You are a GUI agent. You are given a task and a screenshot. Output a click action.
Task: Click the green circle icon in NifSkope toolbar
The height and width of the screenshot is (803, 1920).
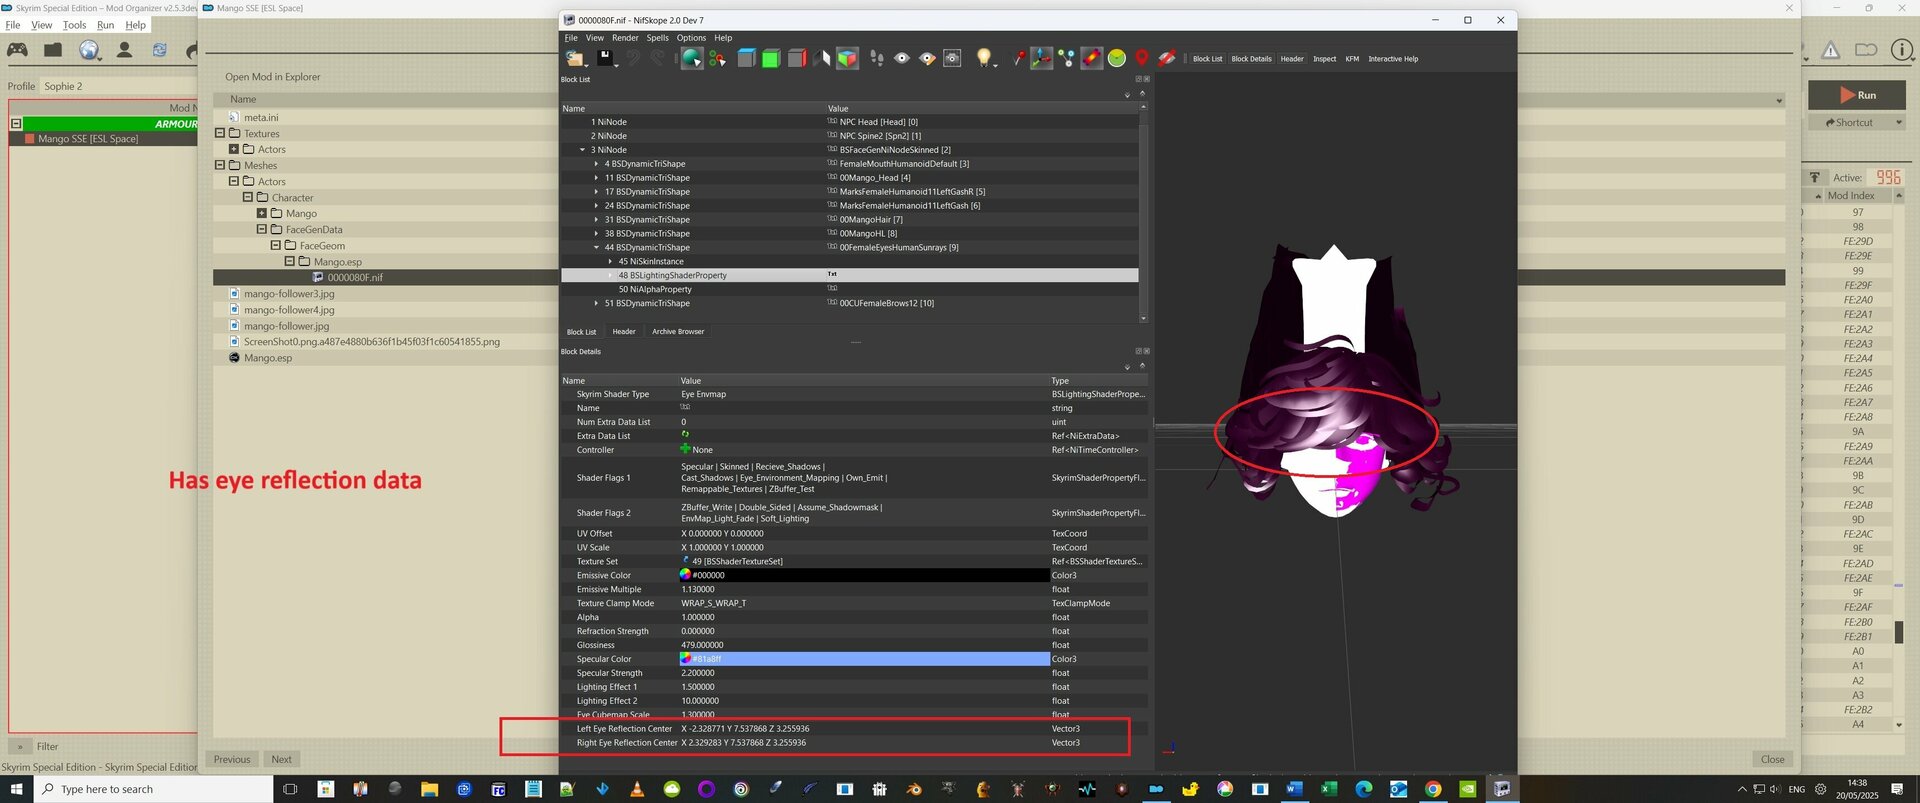[1117, 59]
